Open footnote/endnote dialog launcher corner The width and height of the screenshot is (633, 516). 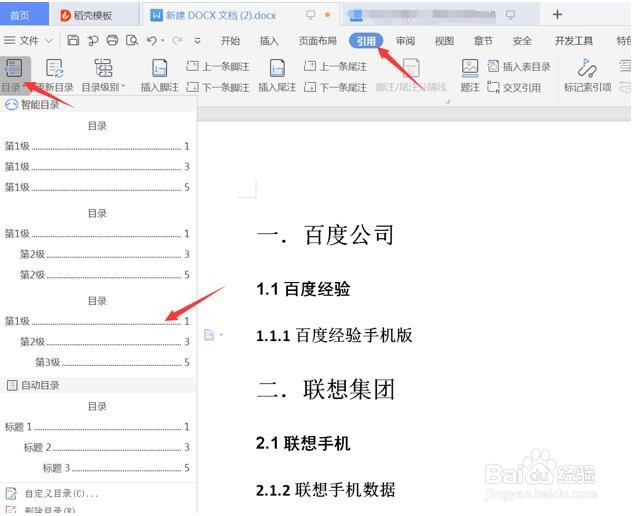pos(447,101)
